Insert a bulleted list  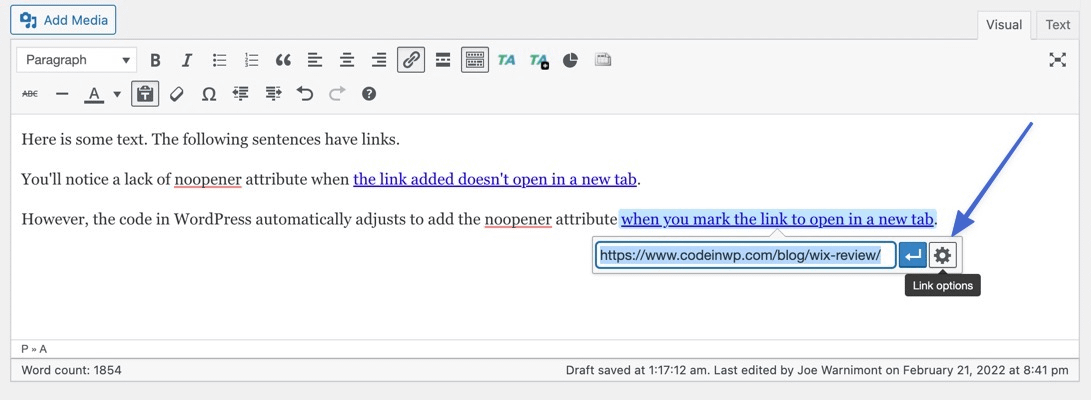pos(219,61)
